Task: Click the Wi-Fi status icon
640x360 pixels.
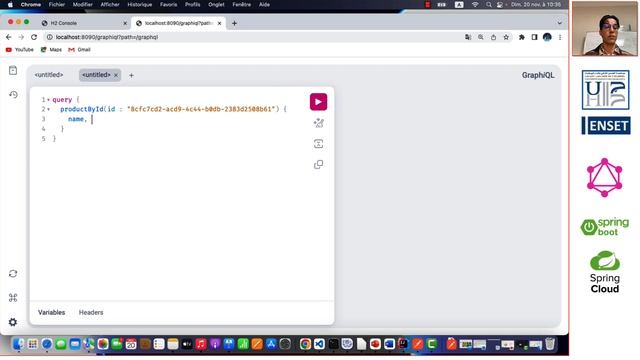Action: point(475,4)
